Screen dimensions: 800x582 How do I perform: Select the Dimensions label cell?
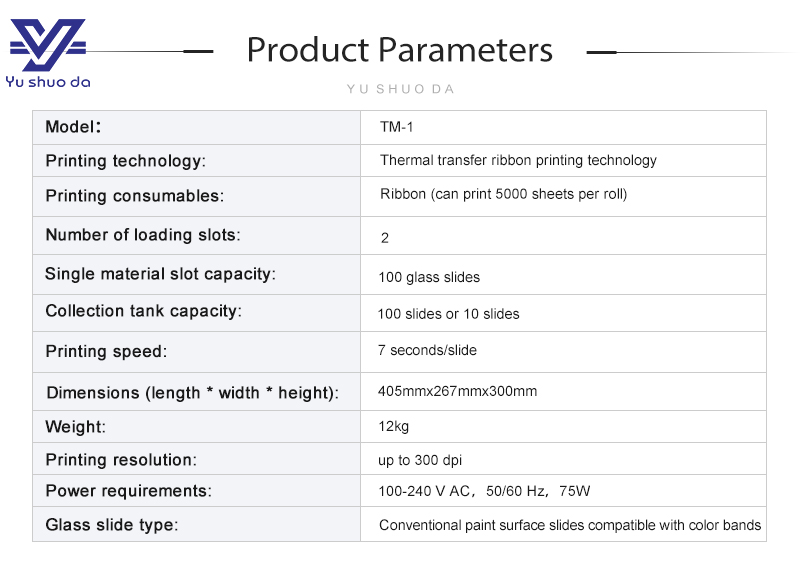tap(192, 393)
